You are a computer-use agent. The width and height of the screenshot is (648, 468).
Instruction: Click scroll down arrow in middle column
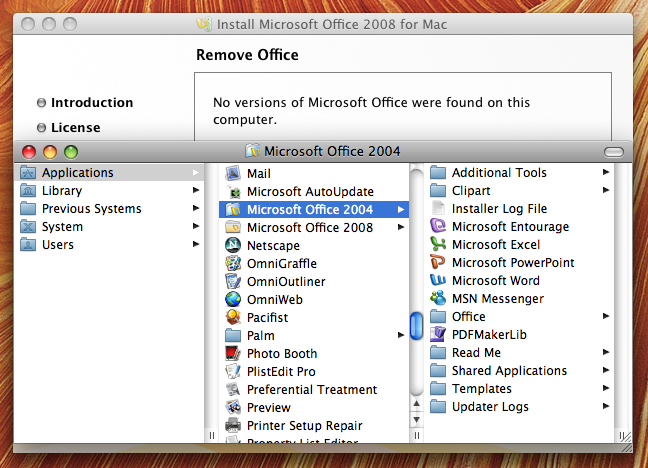pos(417,420)
